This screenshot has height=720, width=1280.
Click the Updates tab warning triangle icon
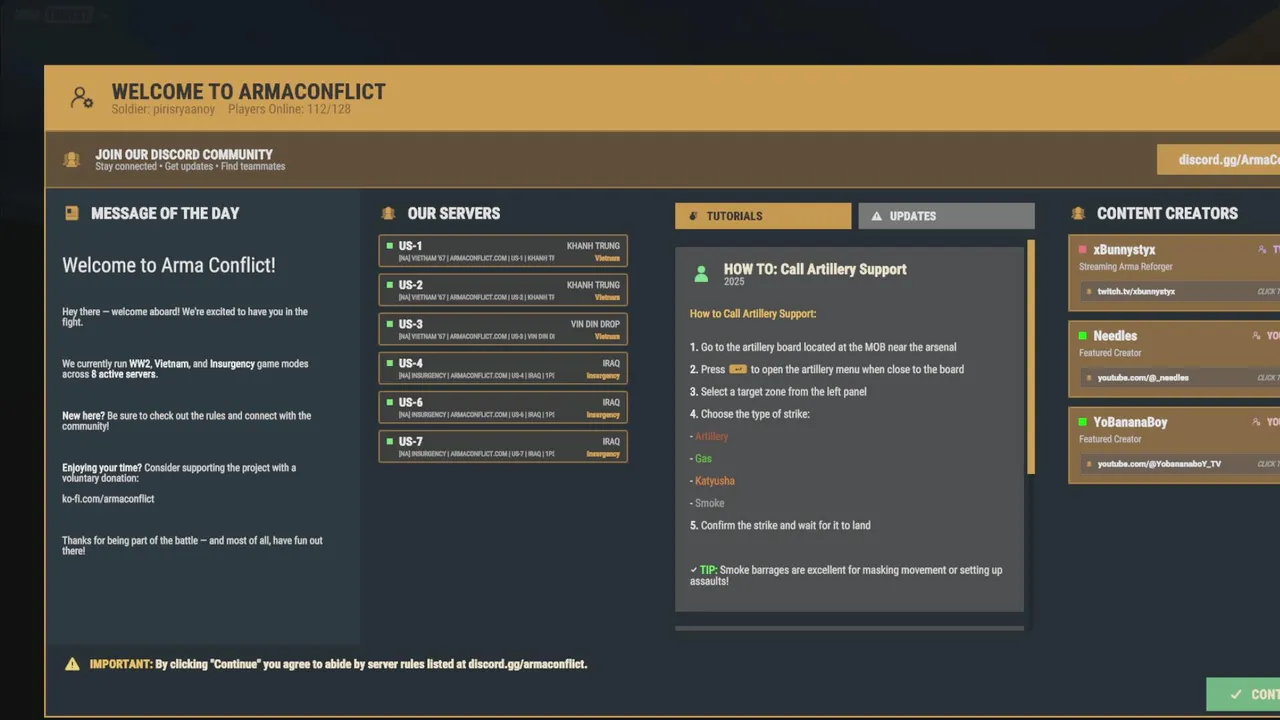[x=877, y=216]
